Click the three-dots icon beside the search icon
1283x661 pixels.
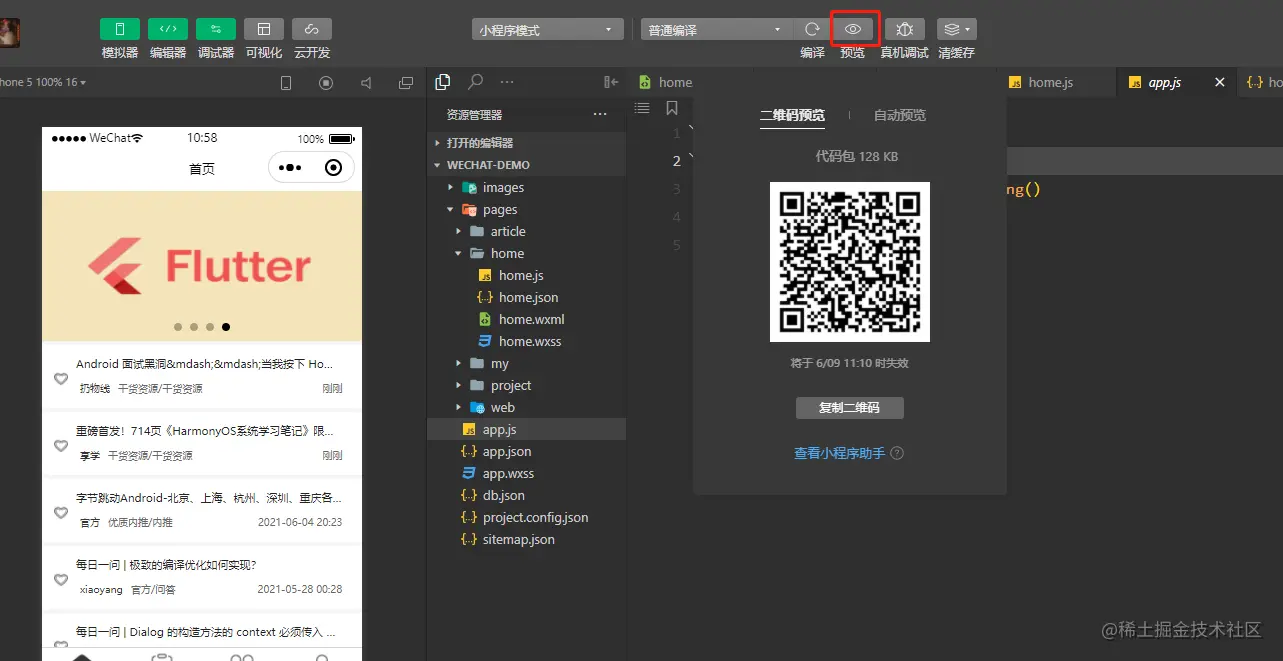click(507, 82)
